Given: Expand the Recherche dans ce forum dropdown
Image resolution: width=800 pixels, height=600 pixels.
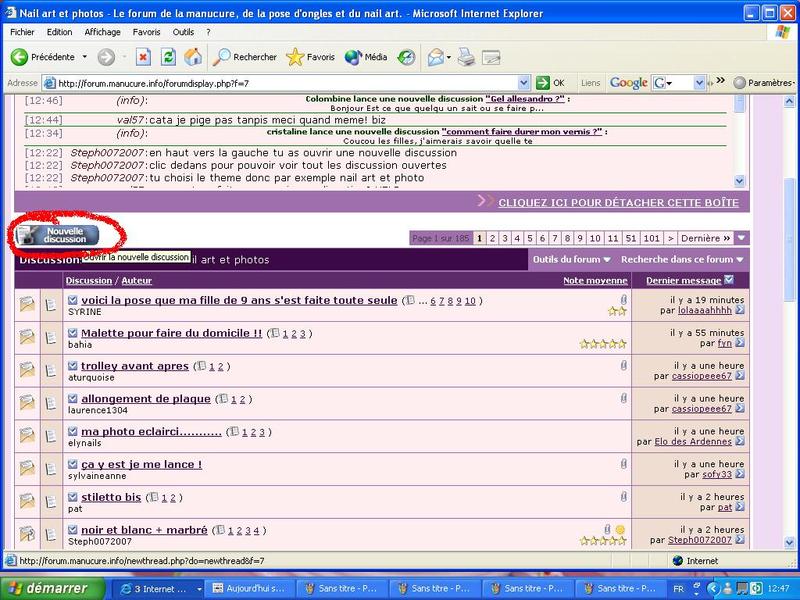Looking at the screenshot, I should pyautogui.click(x=684, y=260).
